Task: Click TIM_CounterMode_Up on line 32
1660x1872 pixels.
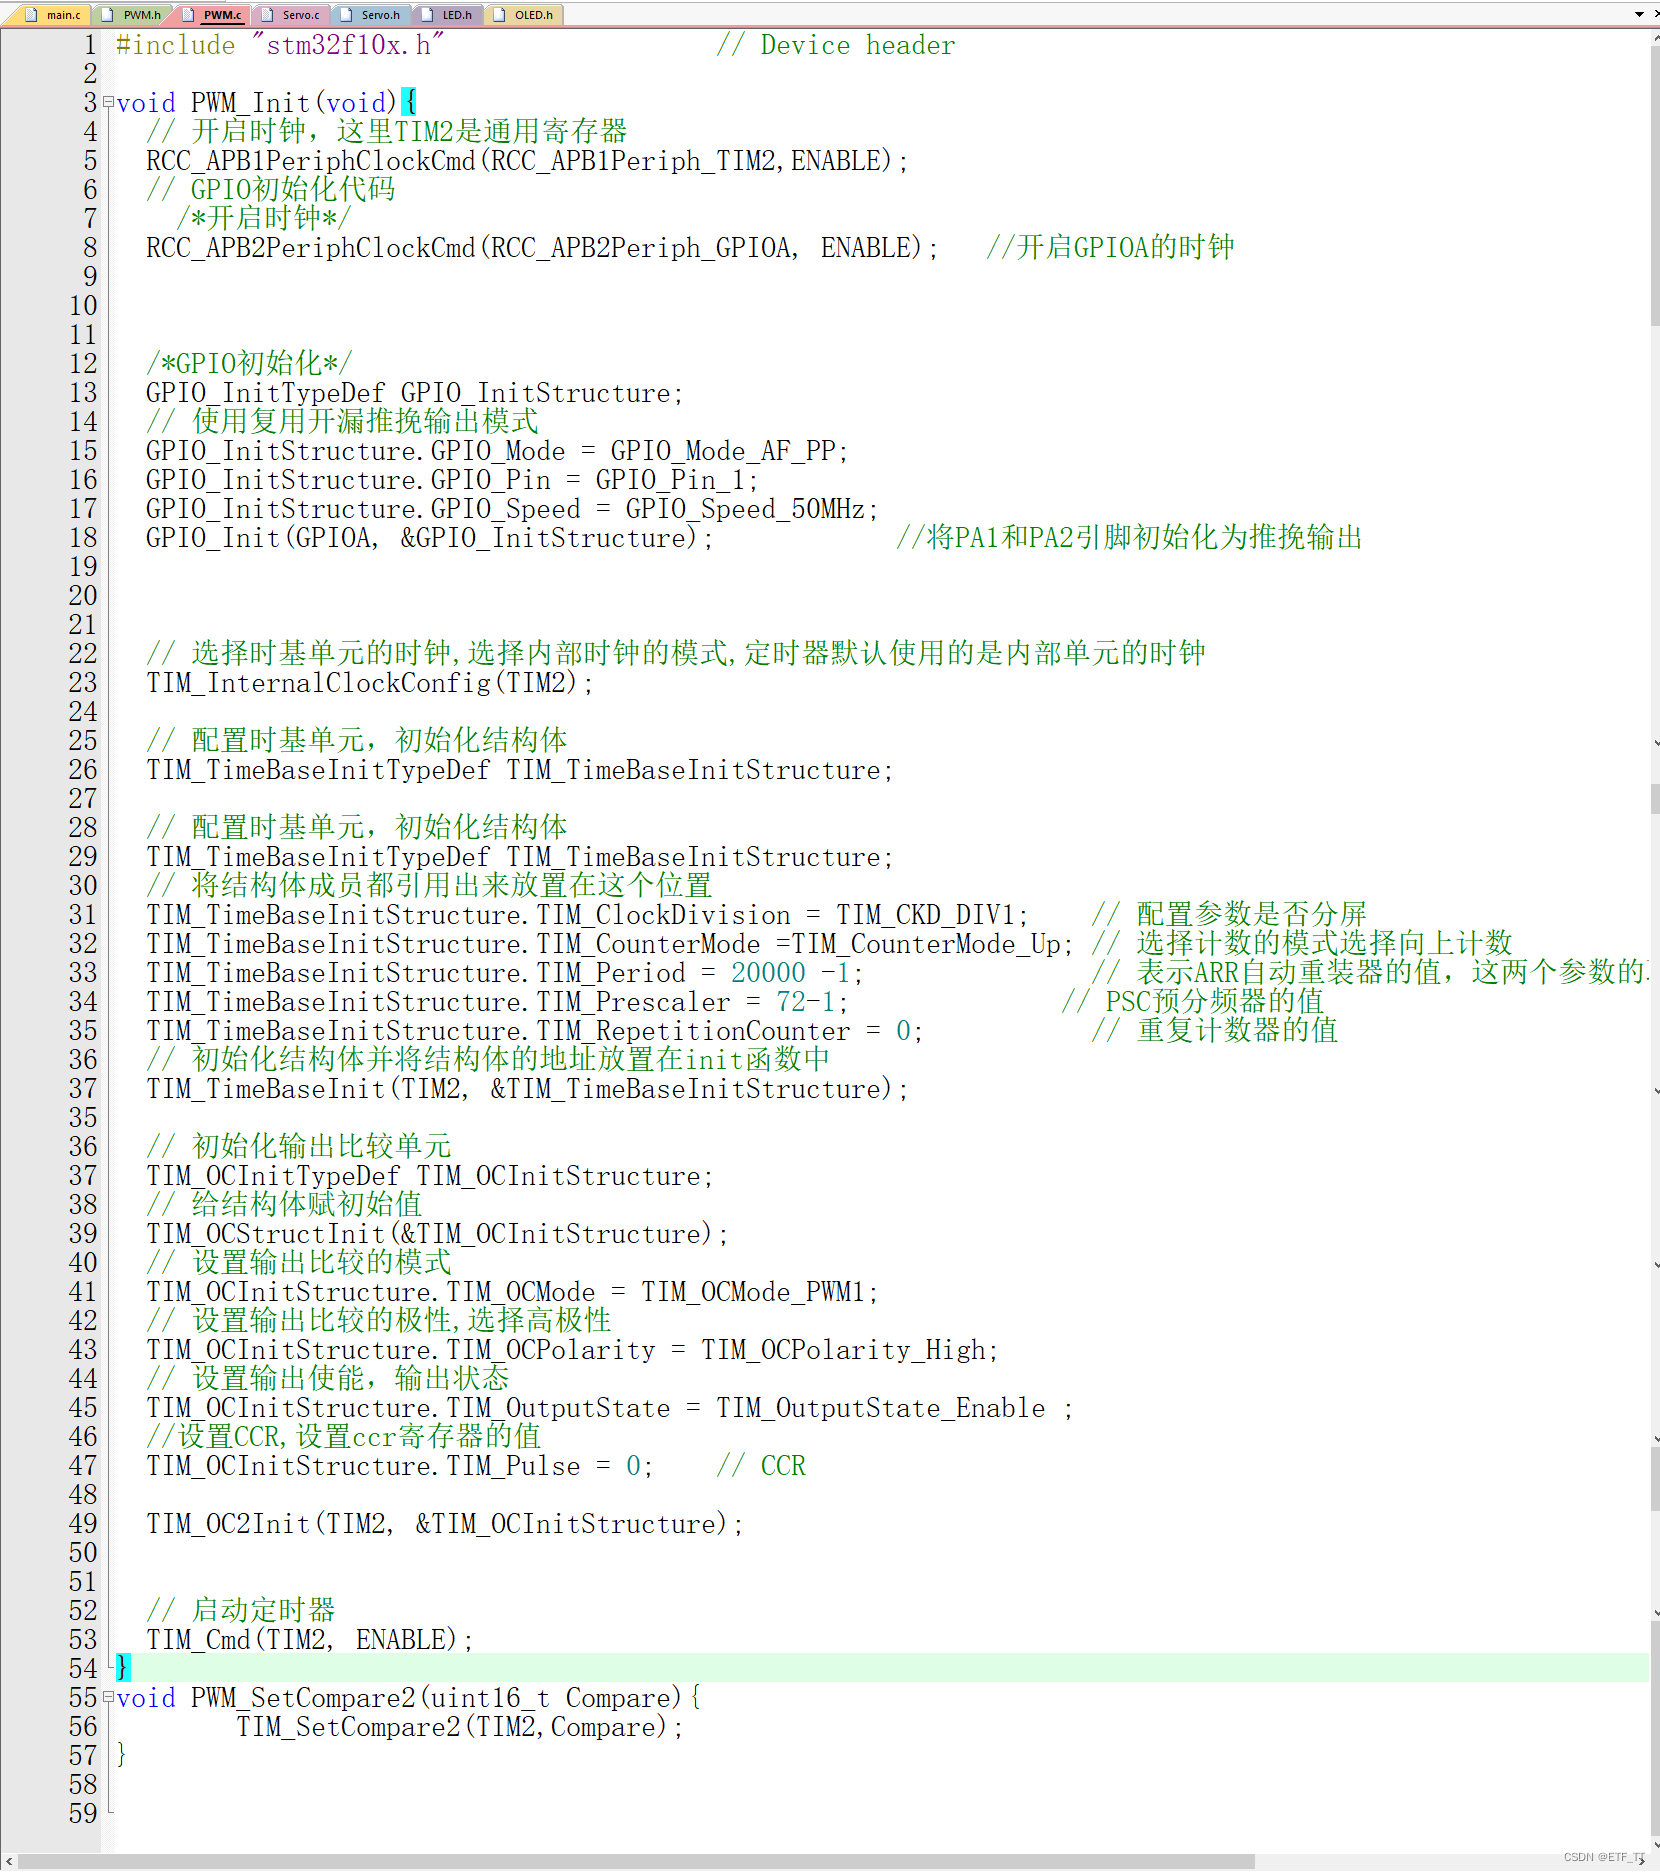Action: tap(926, 944)
